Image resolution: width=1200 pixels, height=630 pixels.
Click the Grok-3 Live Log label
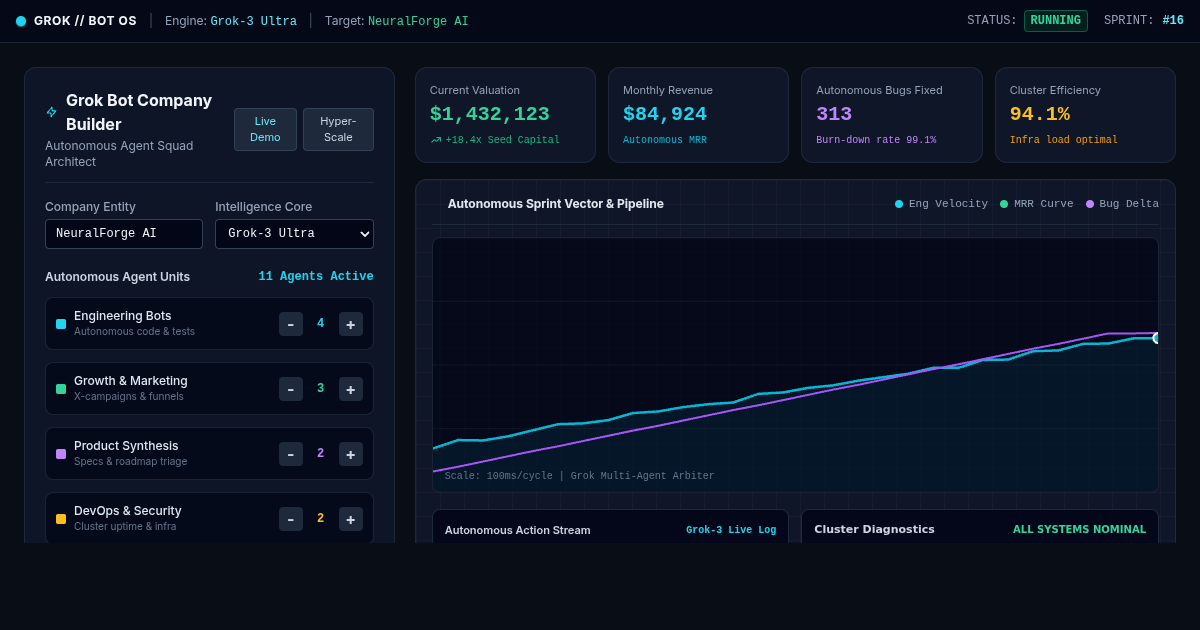pyautogui.click(x=731, y=530)
